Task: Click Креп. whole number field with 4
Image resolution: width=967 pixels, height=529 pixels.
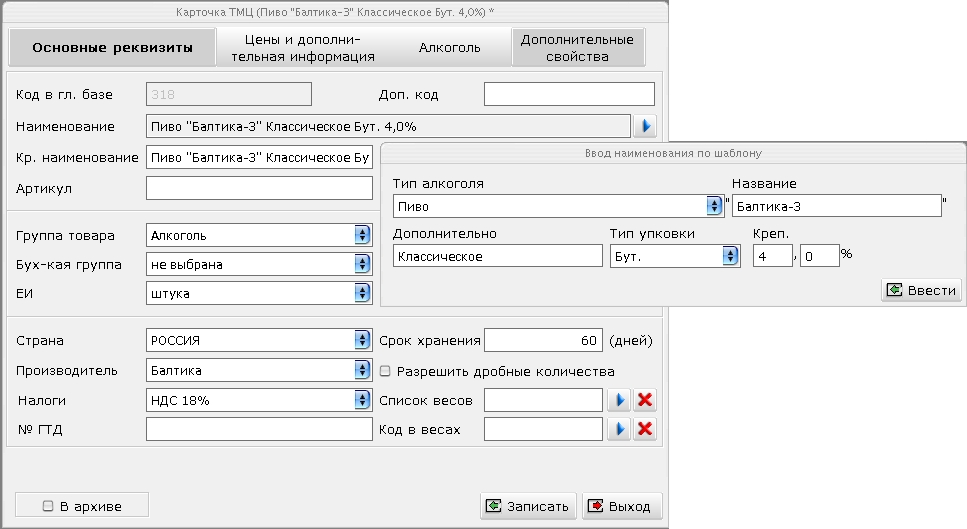Action: [773, 256]
